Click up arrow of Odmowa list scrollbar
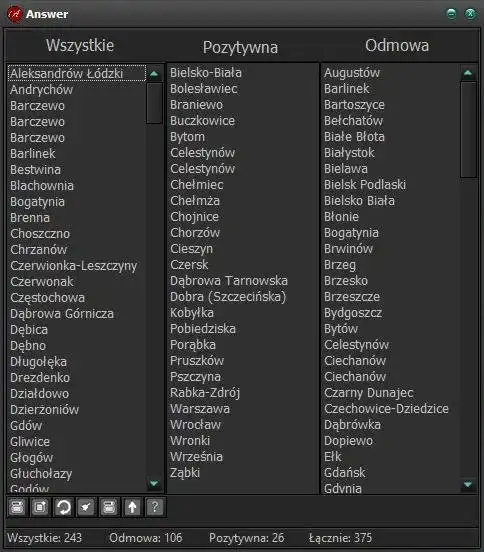The image size is (484, 552). point(468,73)
